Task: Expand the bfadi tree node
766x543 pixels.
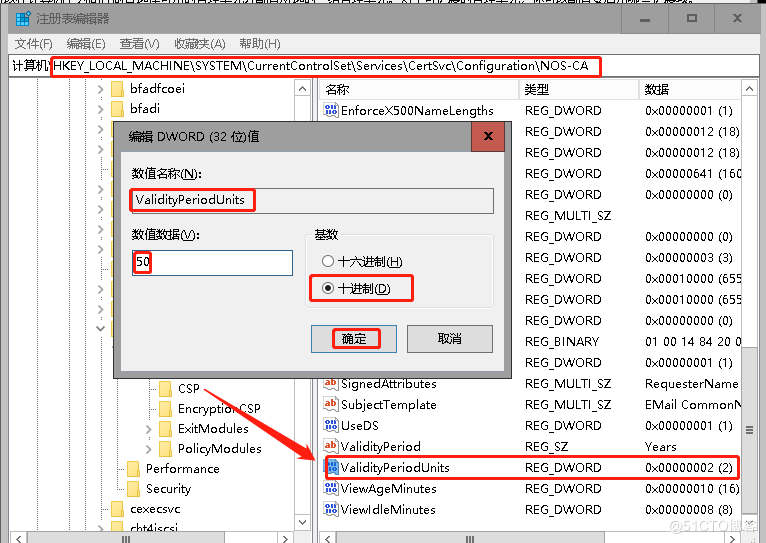Action: click(101, 109)
